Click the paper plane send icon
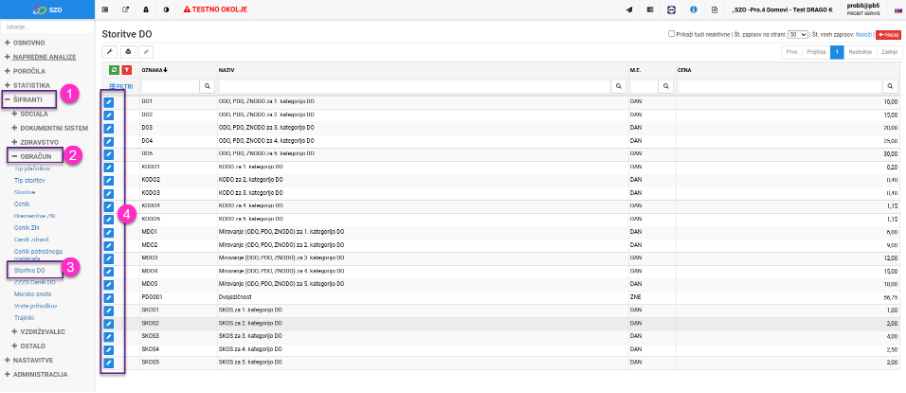The width and height of the screenshot is (906, 393). coord(629,10)
